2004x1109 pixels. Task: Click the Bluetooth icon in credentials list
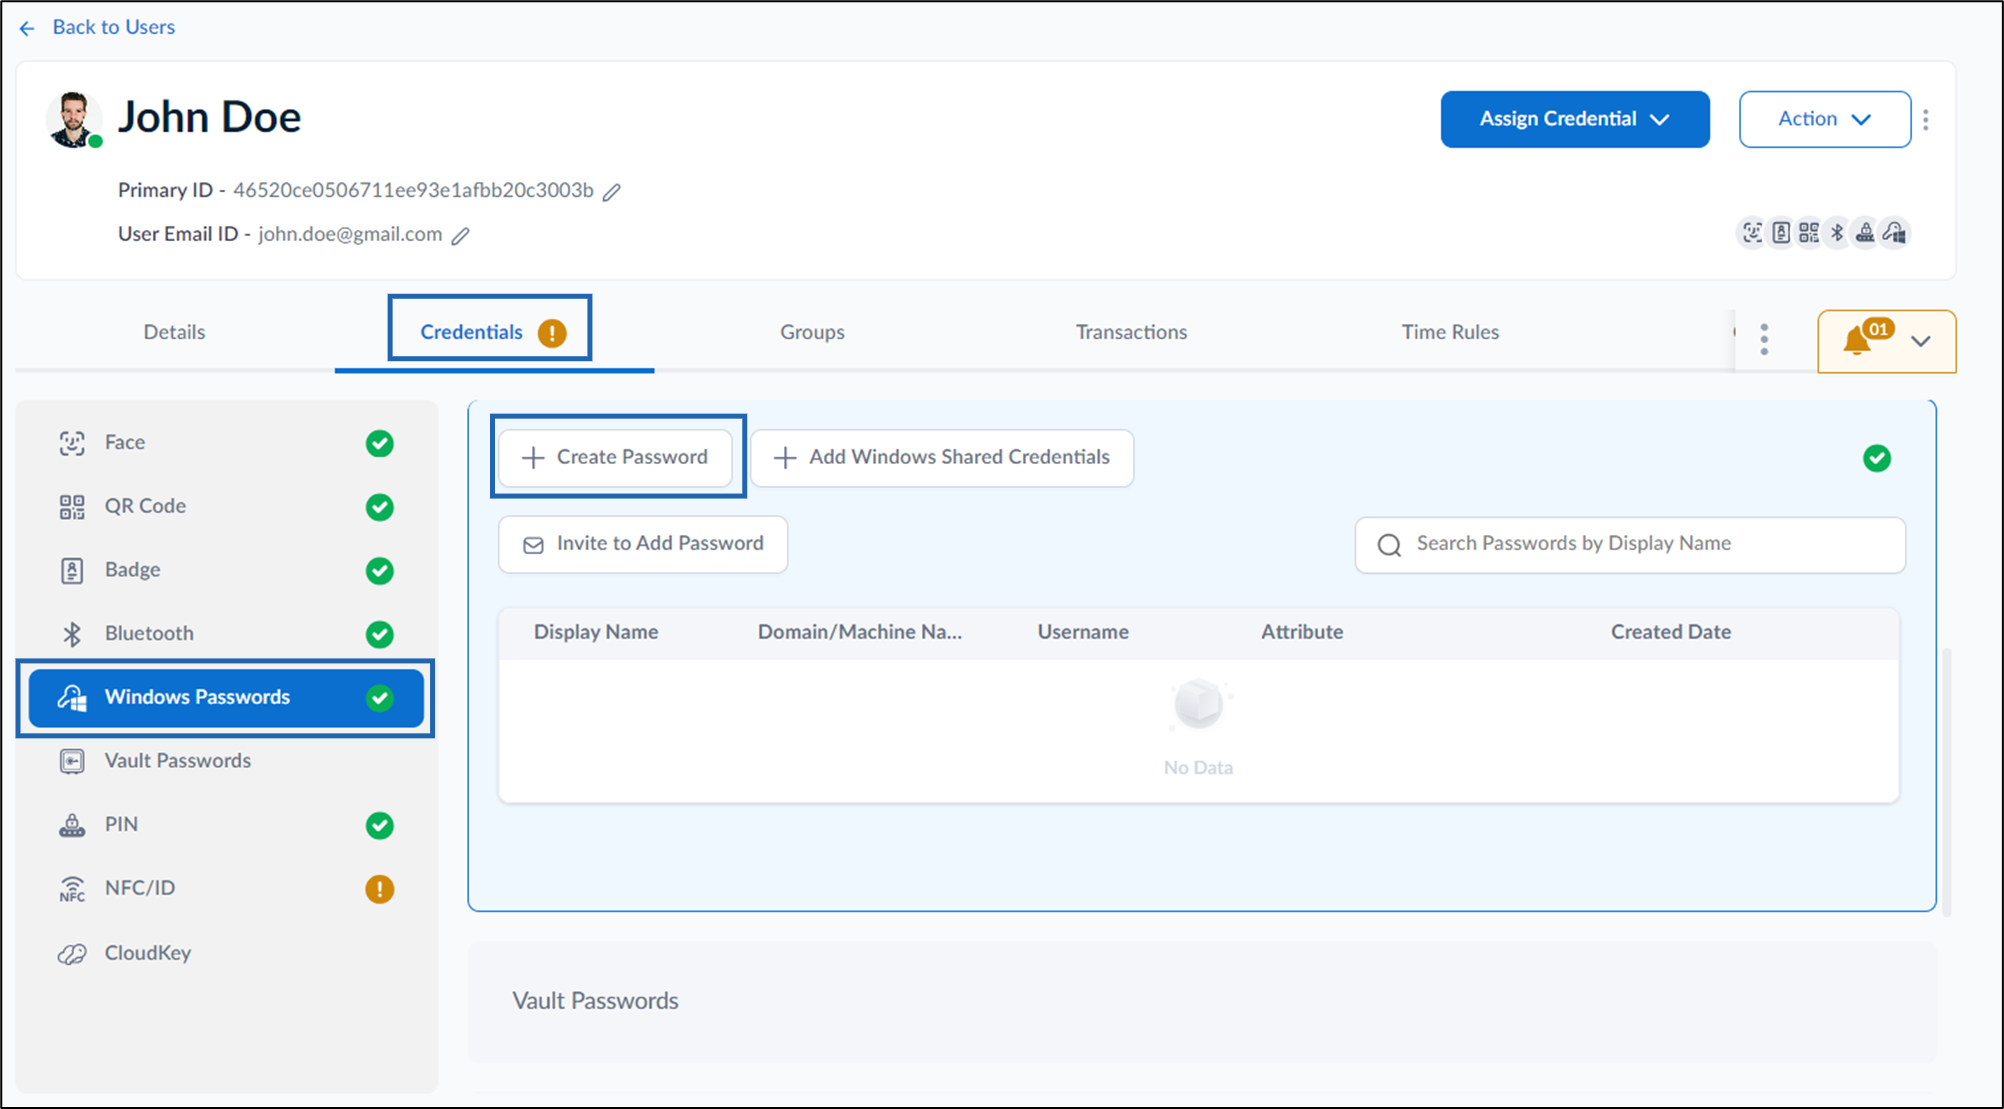pos(72,634)
